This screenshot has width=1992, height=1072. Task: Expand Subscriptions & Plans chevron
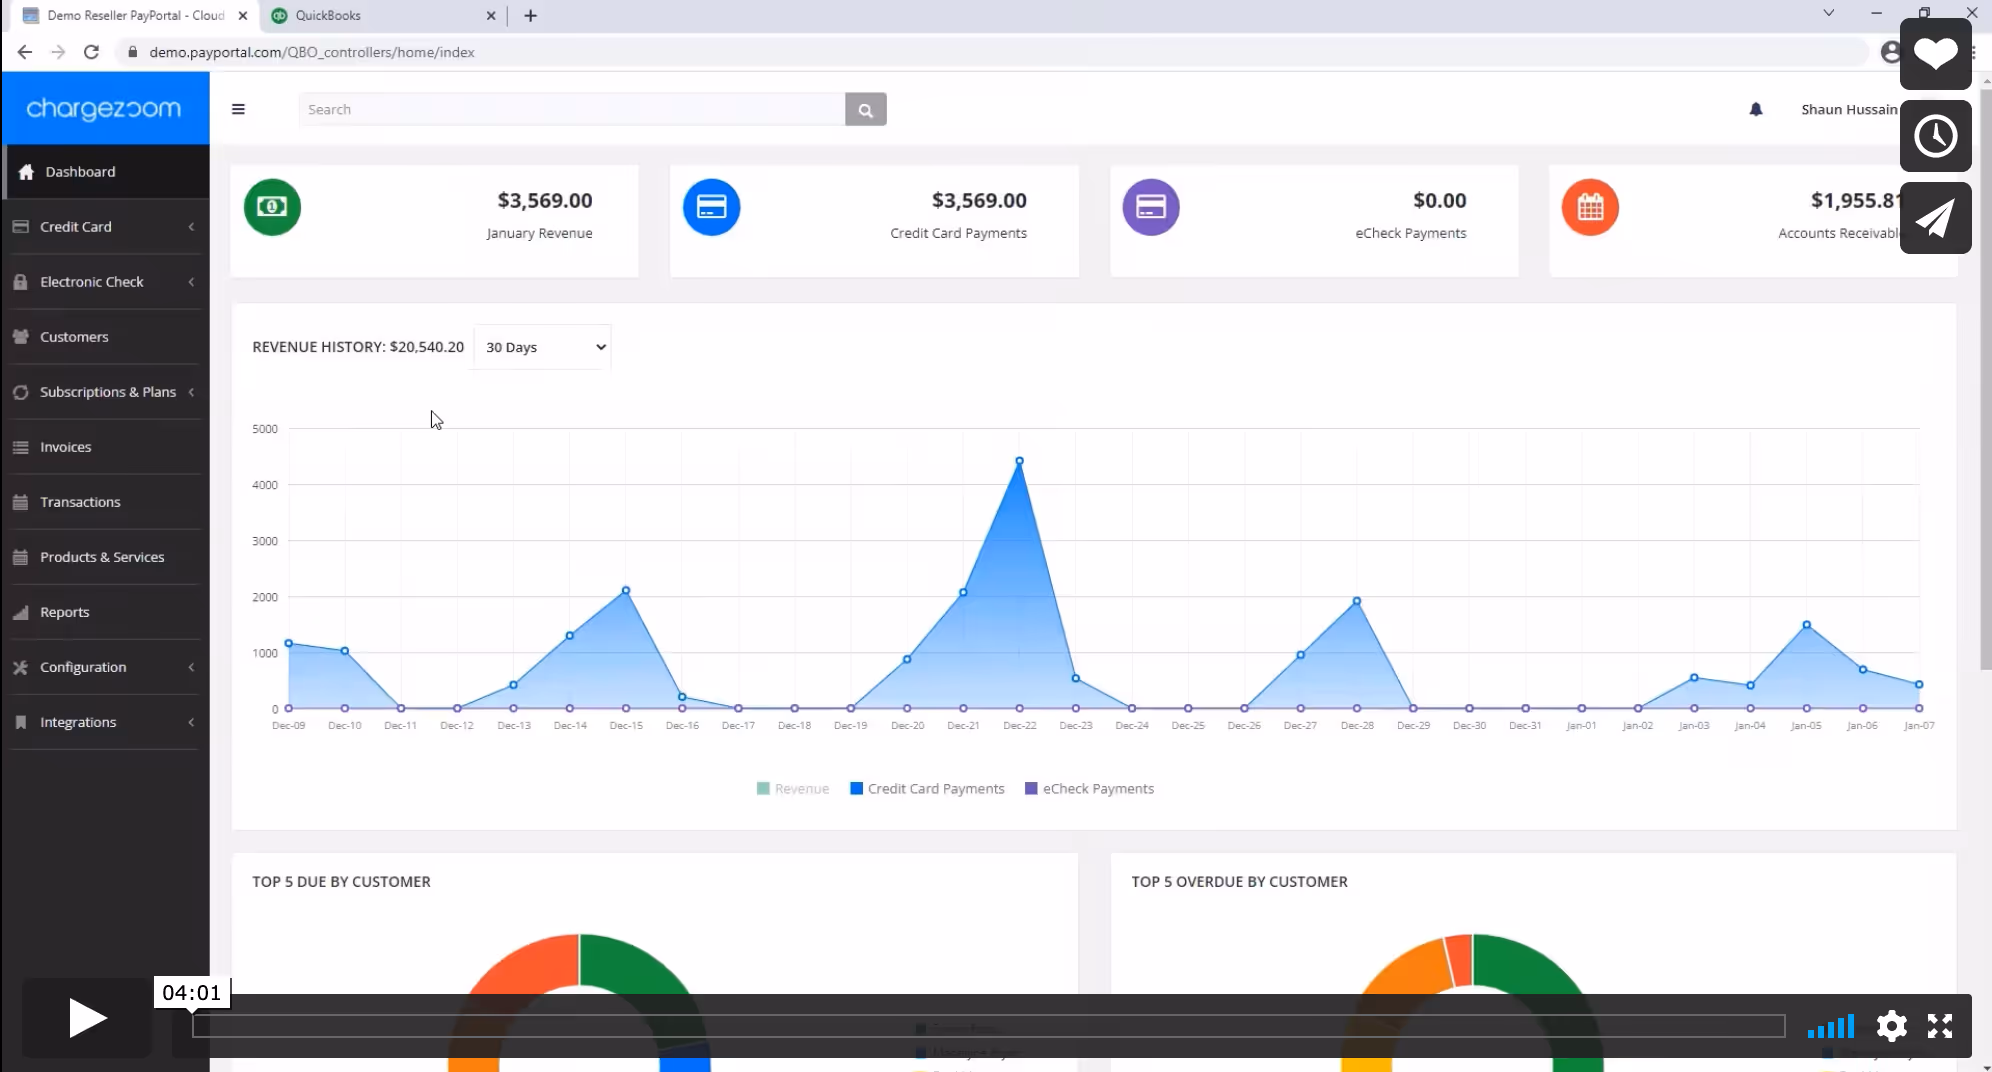pyautogui.click(x=191, y=392)
